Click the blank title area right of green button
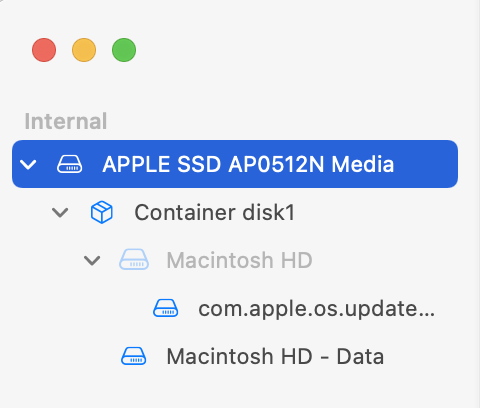This screenshot has width=488, height=408. coord(300,50)
